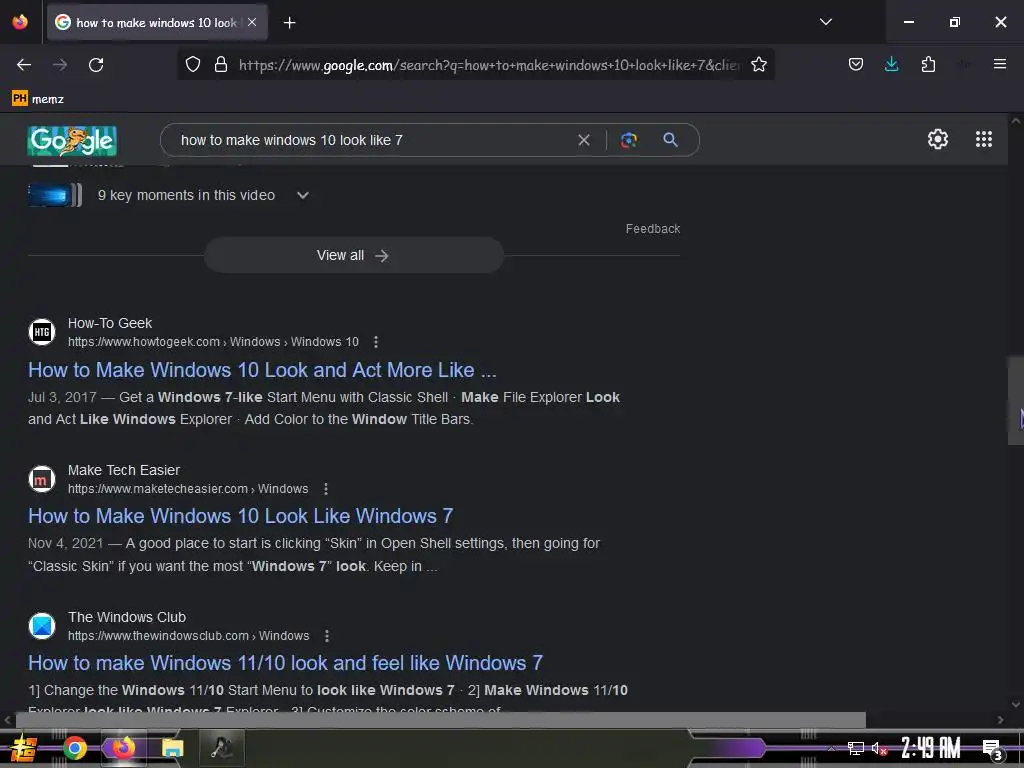1024x768 pixels.
Task: Open options dots for Make Tech Easier result
Action: pyautogui.click(x=326, y=488)
